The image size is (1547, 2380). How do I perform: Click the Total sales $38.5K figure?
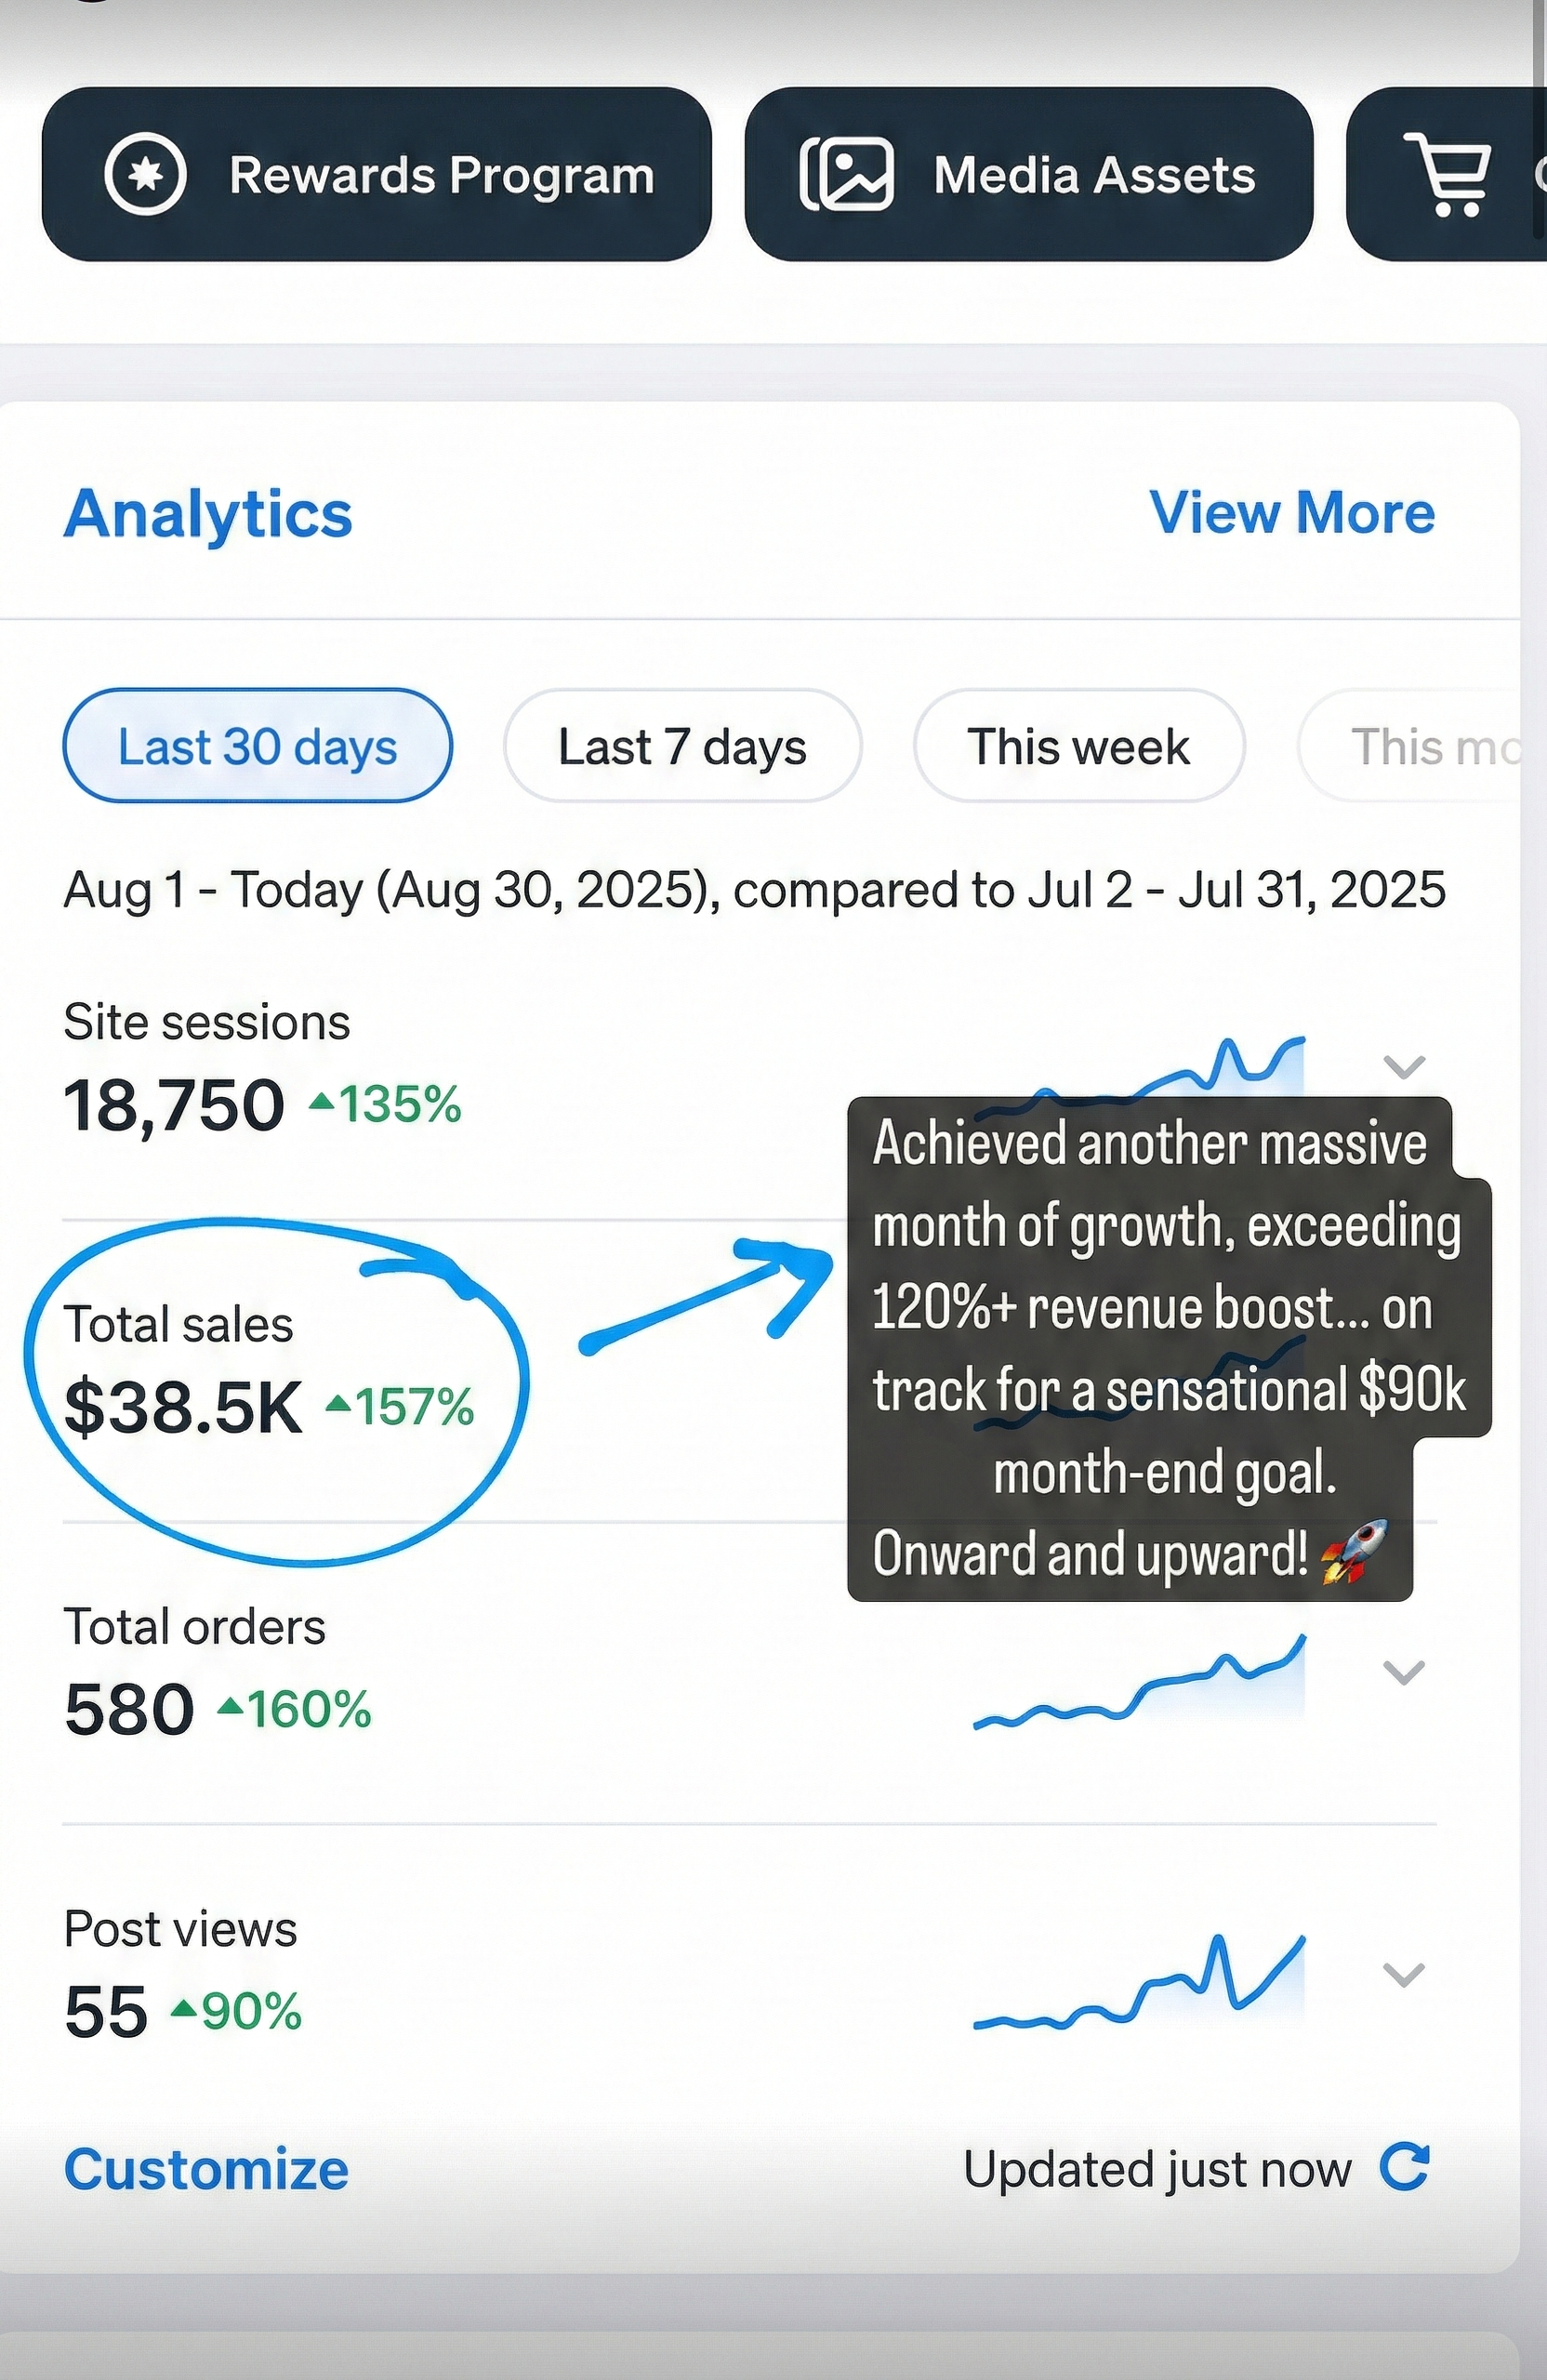click(x=183, y=1406)
